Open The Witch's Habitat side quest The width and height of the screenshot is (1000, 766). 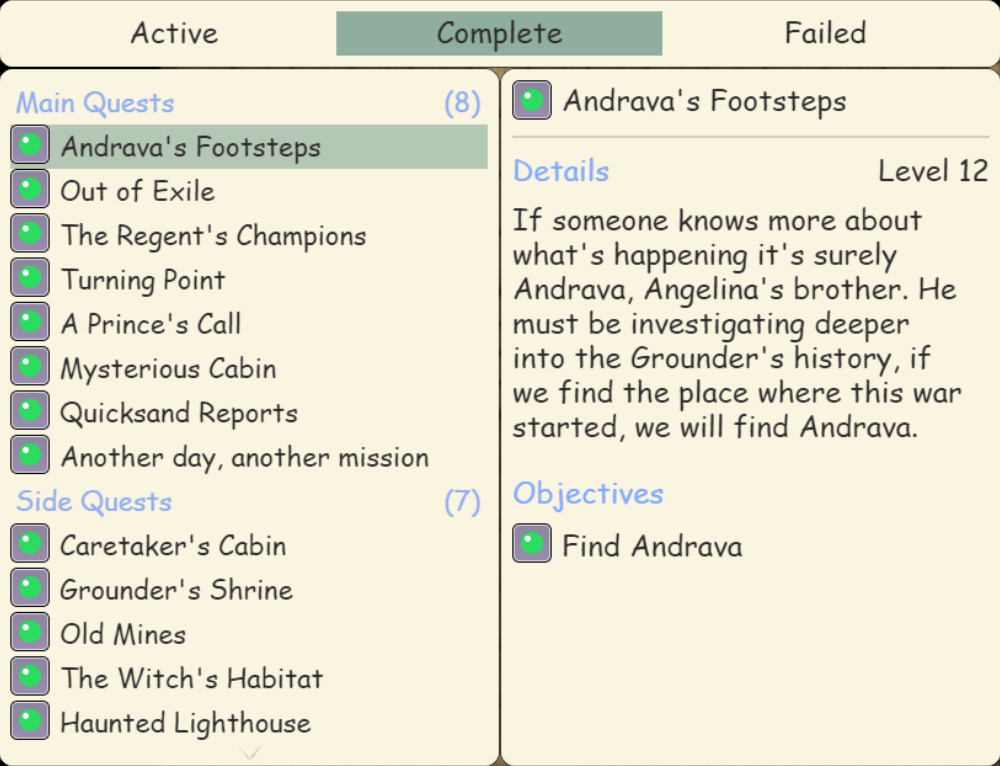click(191, 677)
